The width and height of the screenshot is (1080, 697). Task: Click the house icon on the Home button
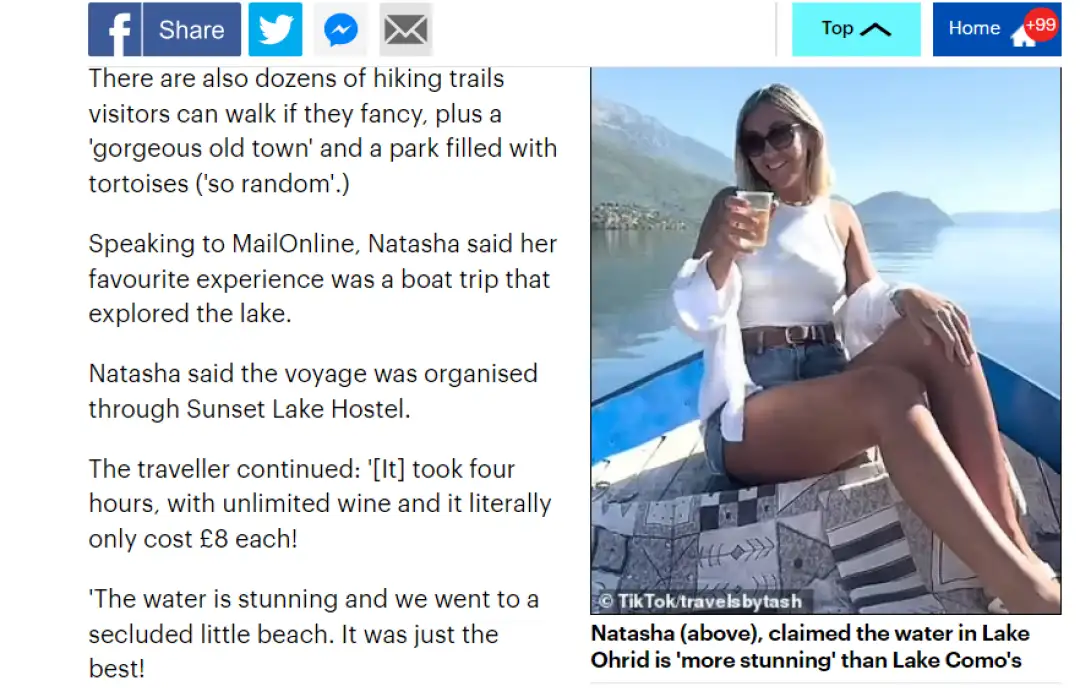pos(1022,36)
